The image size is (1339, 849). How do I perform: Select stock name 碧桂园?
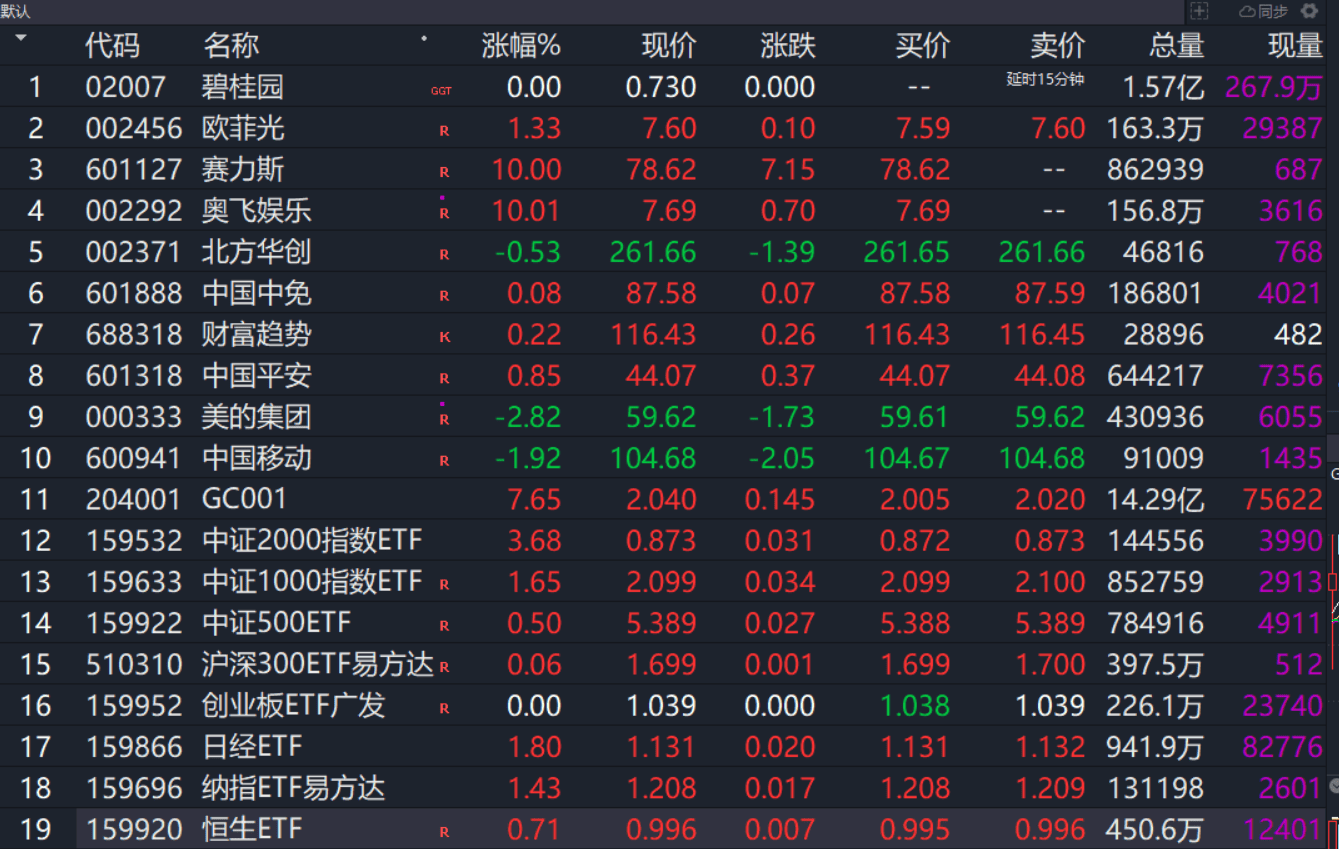[243, 87]
